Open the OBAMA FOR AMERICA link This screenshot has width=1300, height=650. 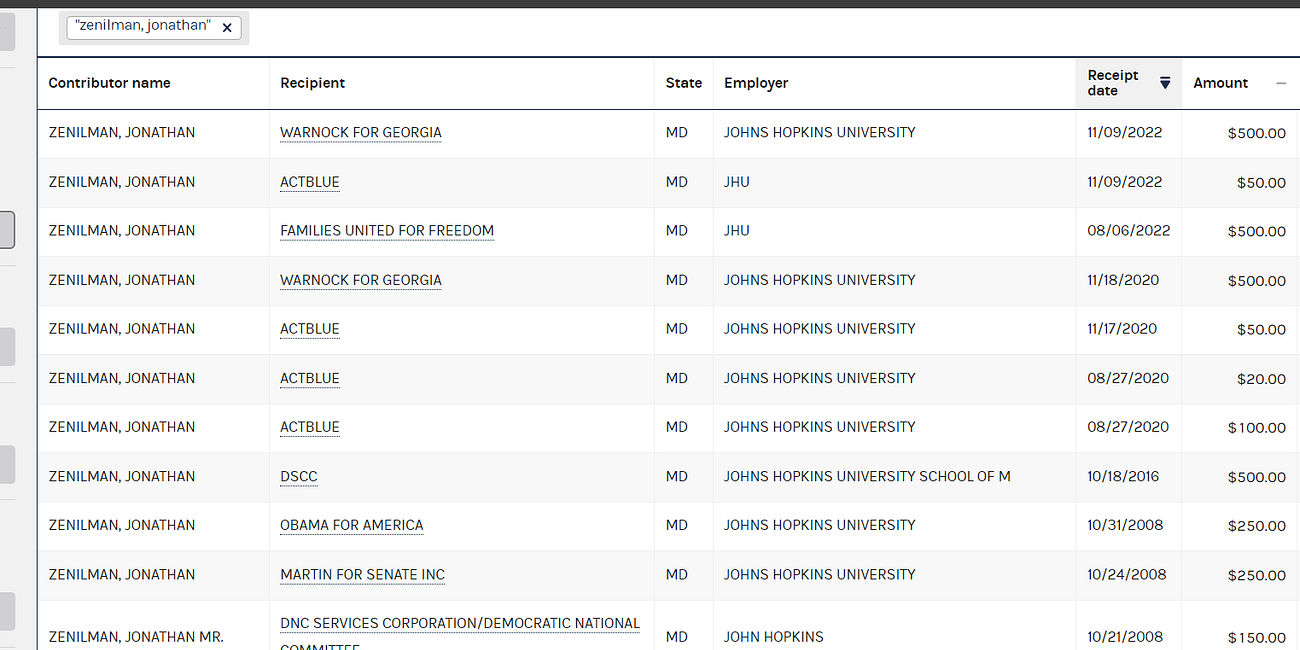[x=352, y=525]
